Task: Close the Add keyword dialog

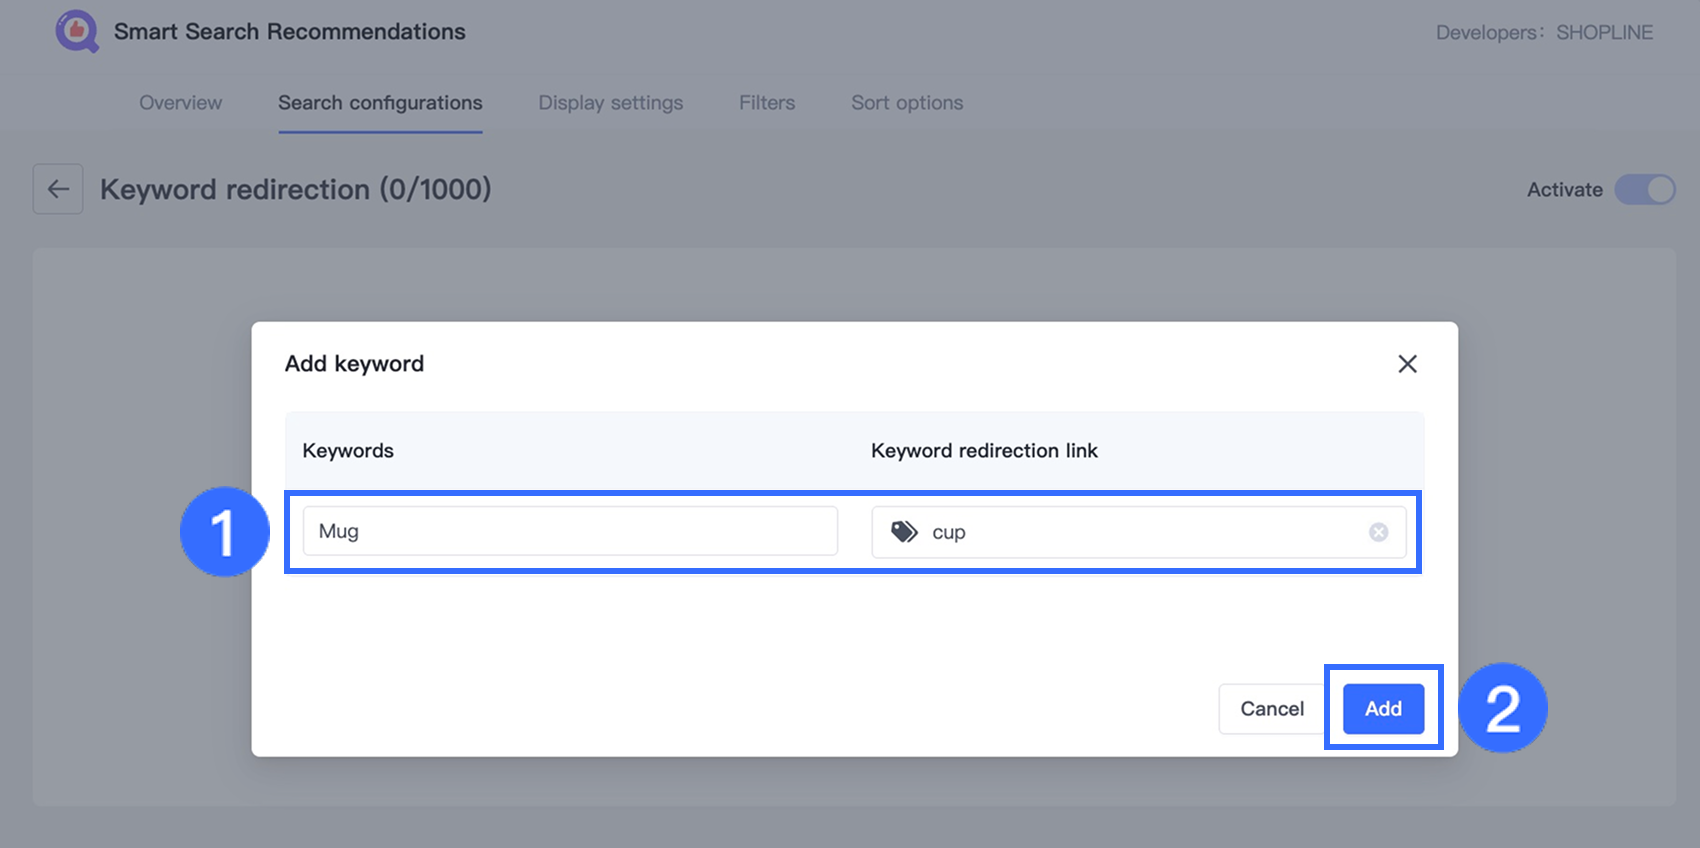Action: point(1407,364)
